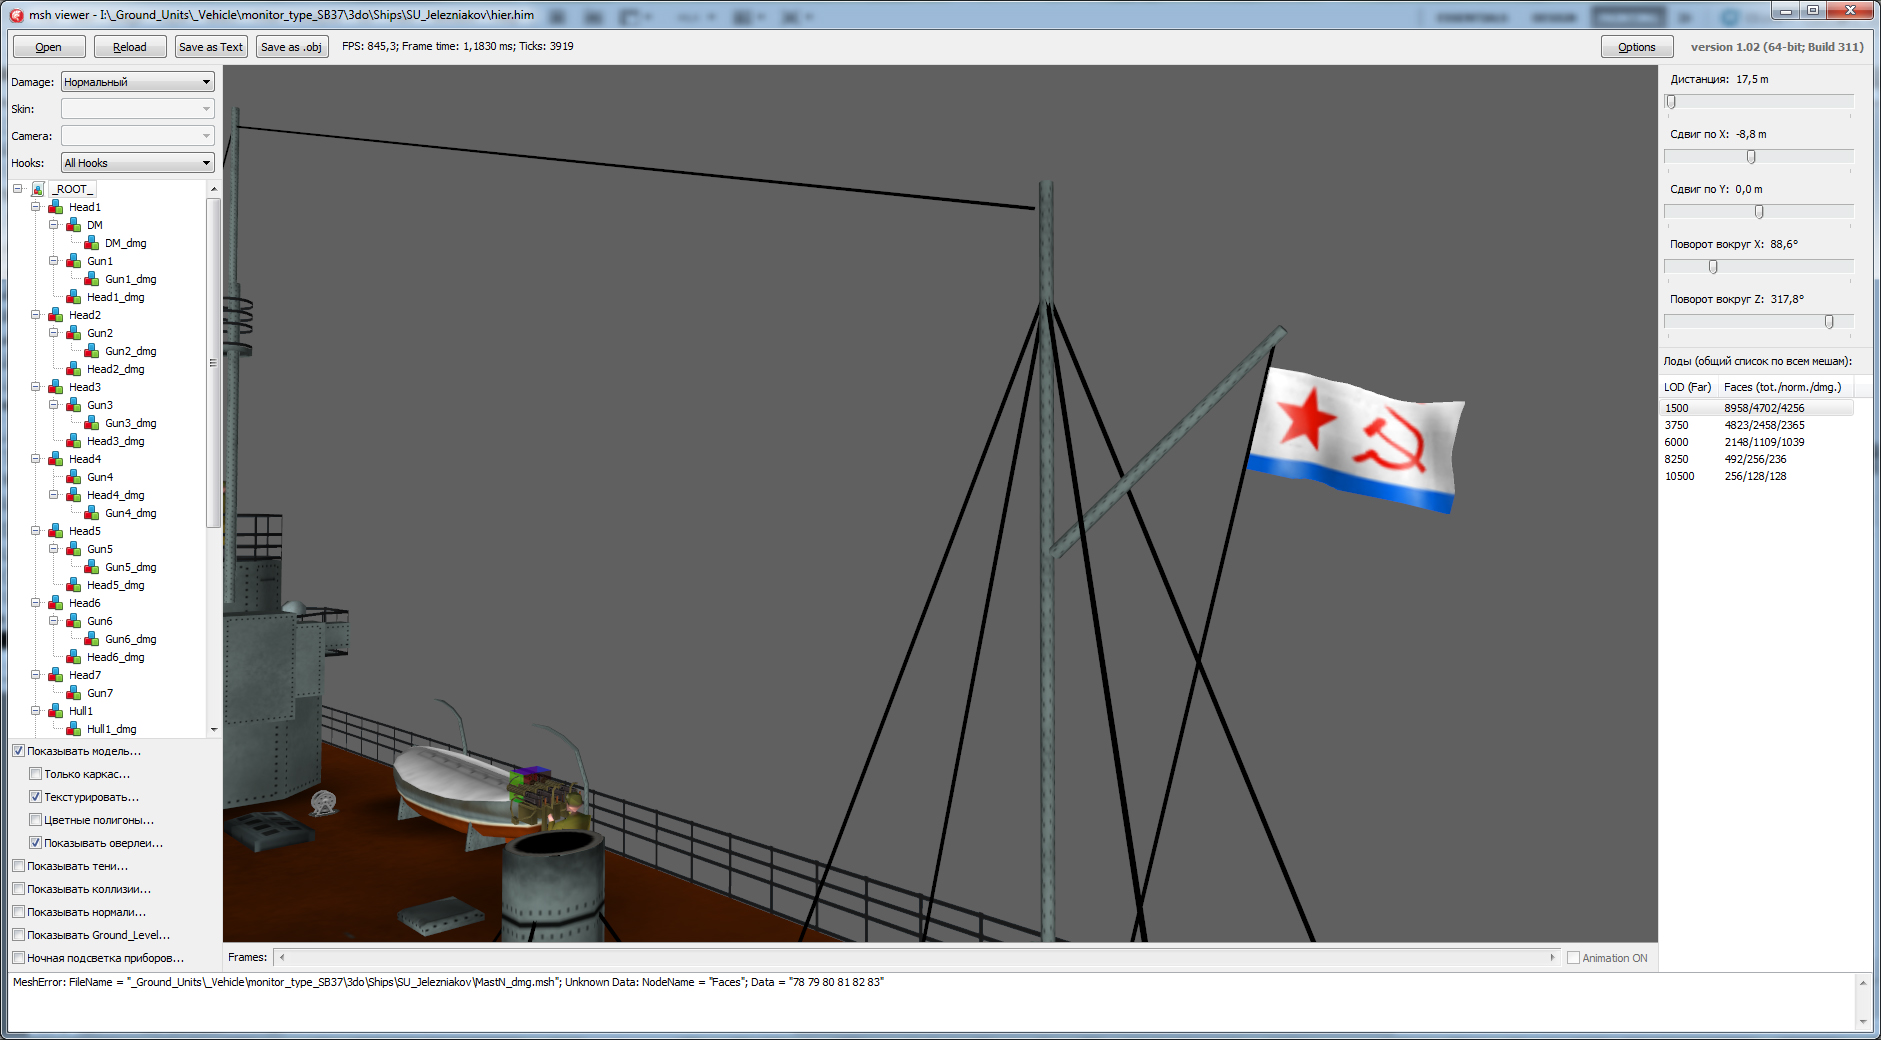Click the Gun4_dmg node icon

coord(92,513)
